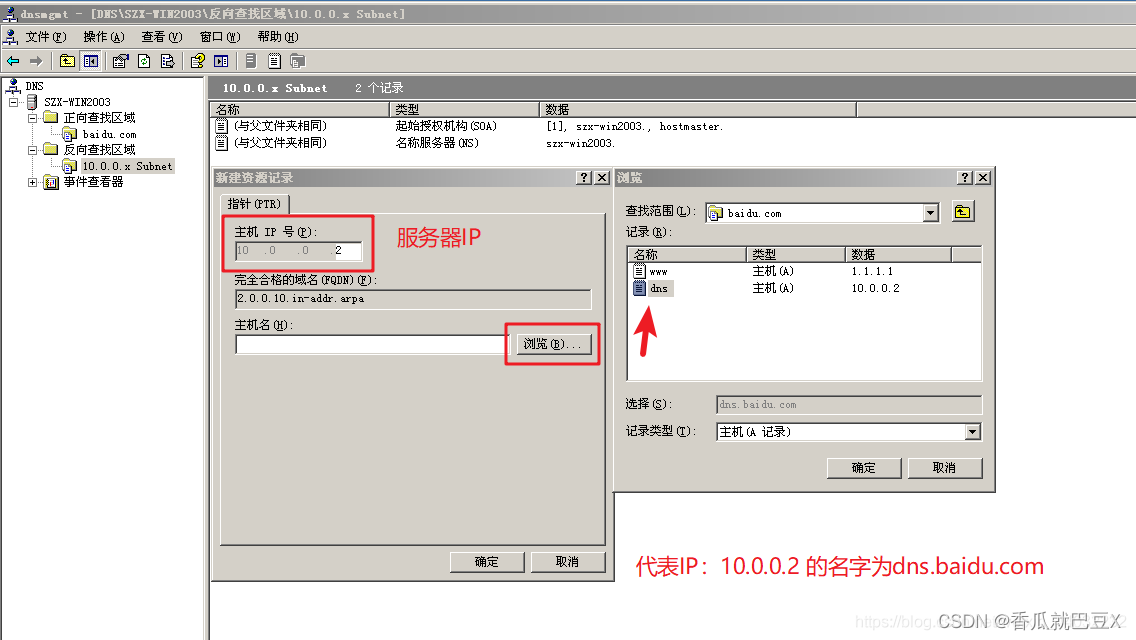Open the 查找范围 dropdown showing baidu.com
This screenshot has height=640, width=1136.
coord(929,211)
